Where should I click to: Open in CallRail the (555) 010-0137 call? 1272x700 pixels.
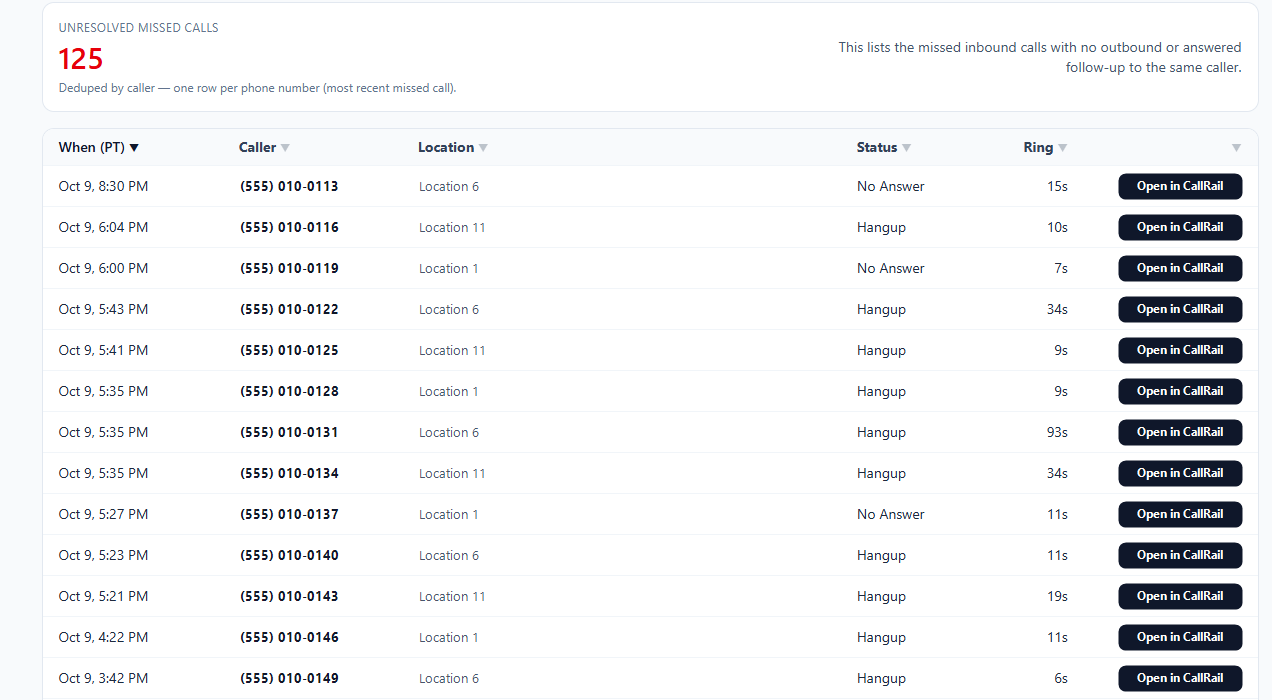pos(1180,515)
